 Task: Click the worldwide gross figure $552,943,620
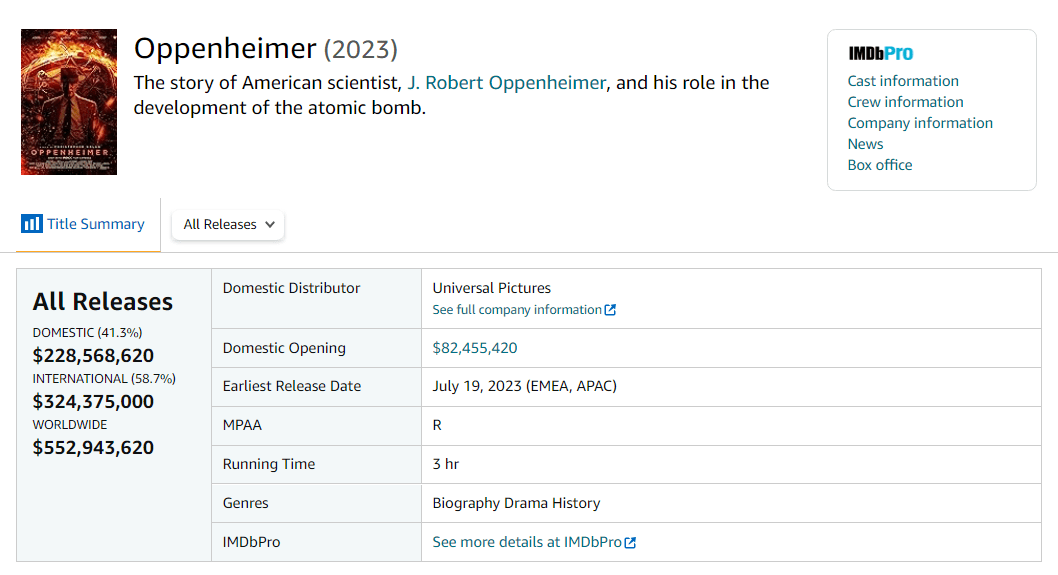coord(94,447)
